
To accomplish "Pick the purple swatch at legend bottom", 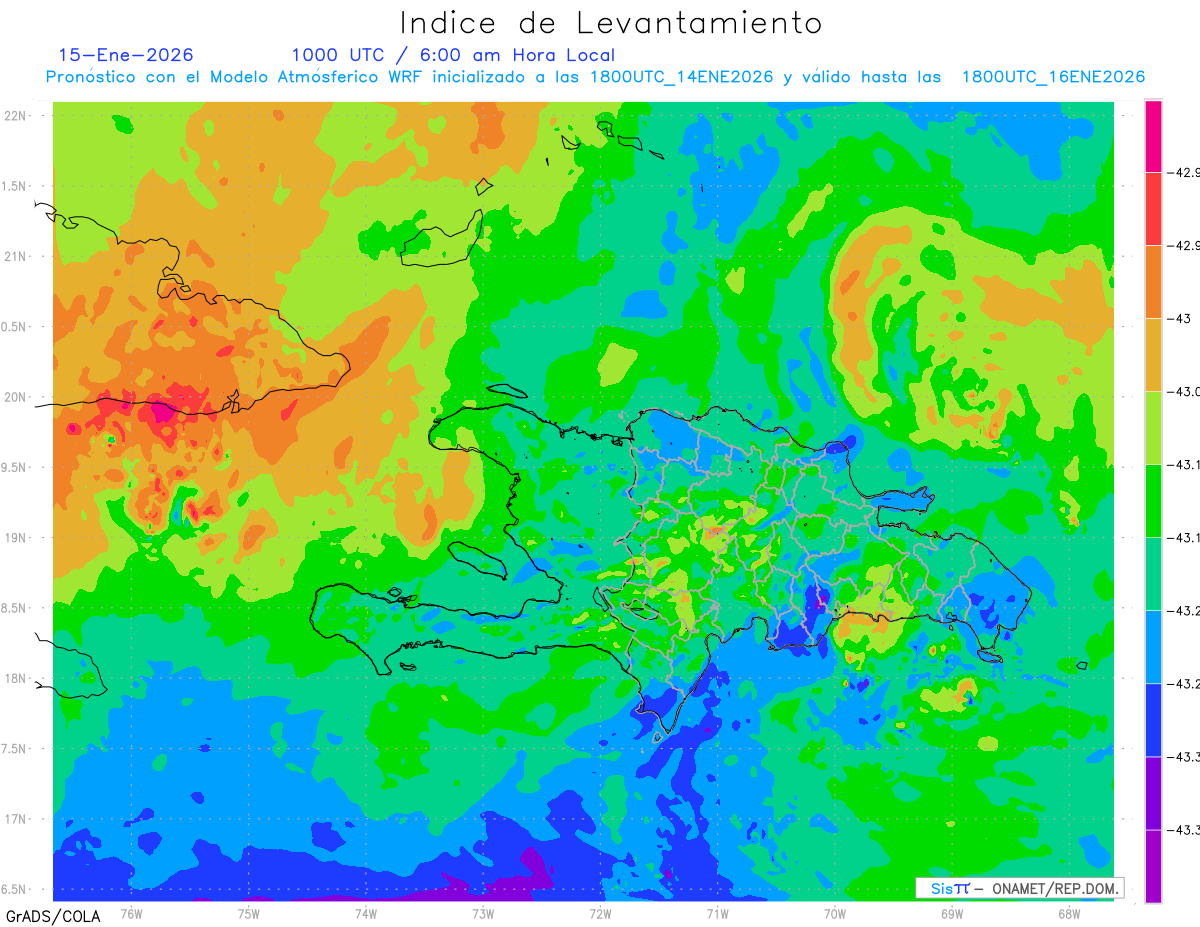I will (x=1153, y=866).
